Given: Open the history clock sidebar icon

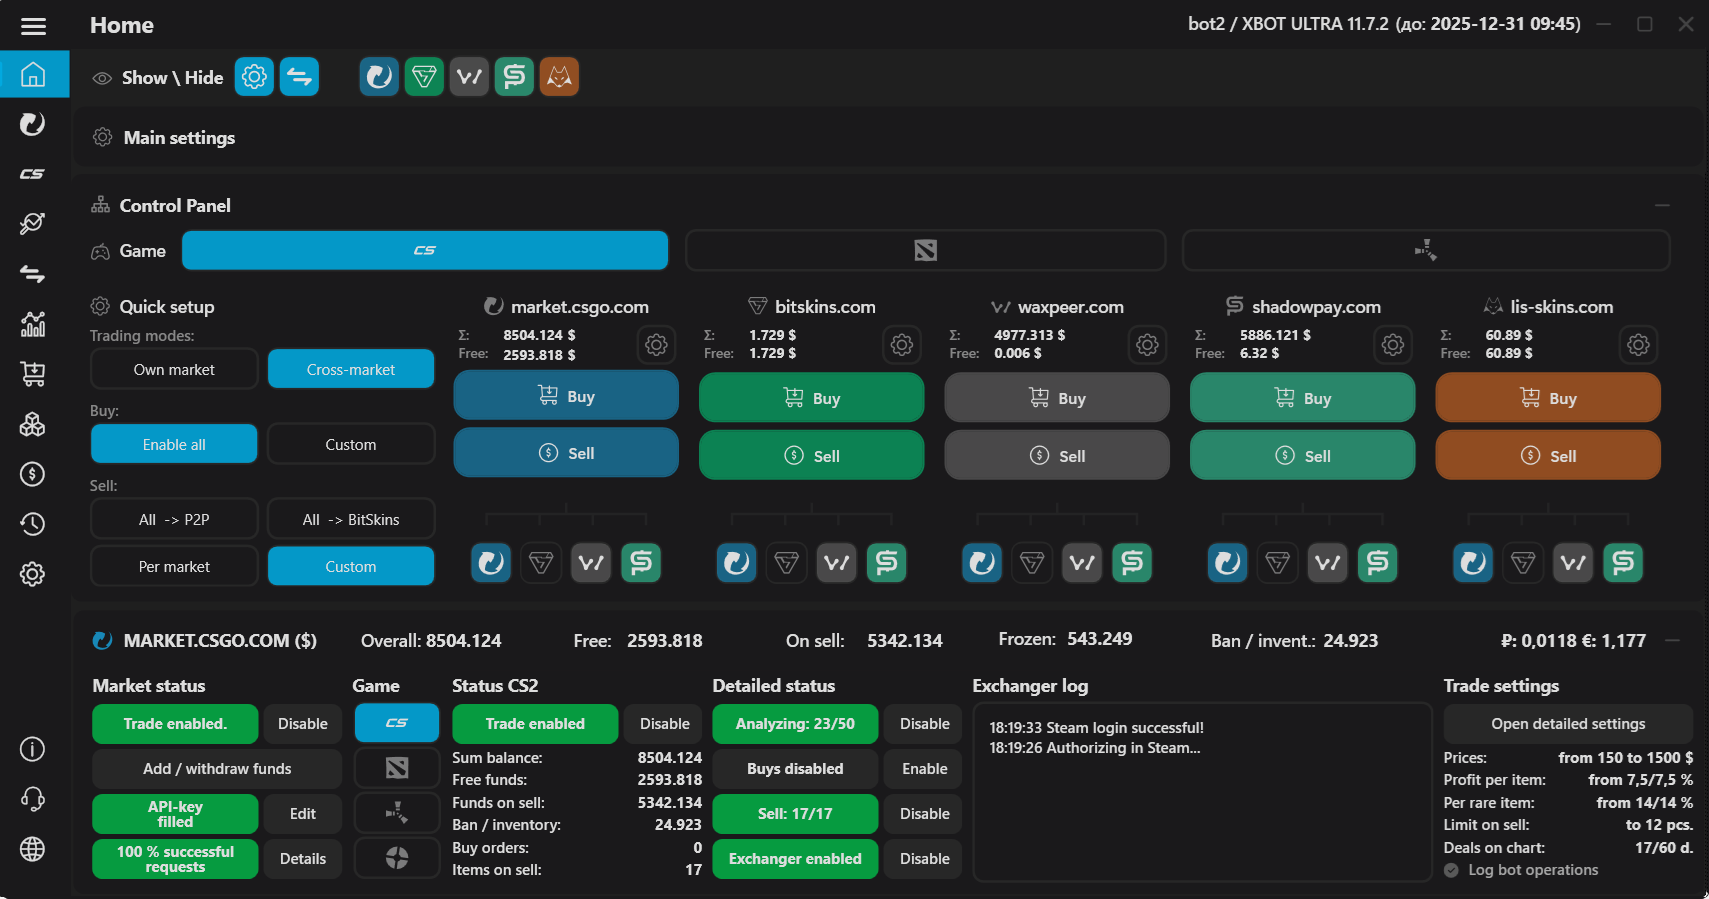Looking at the screenshot, I should [x=33, y=524].
